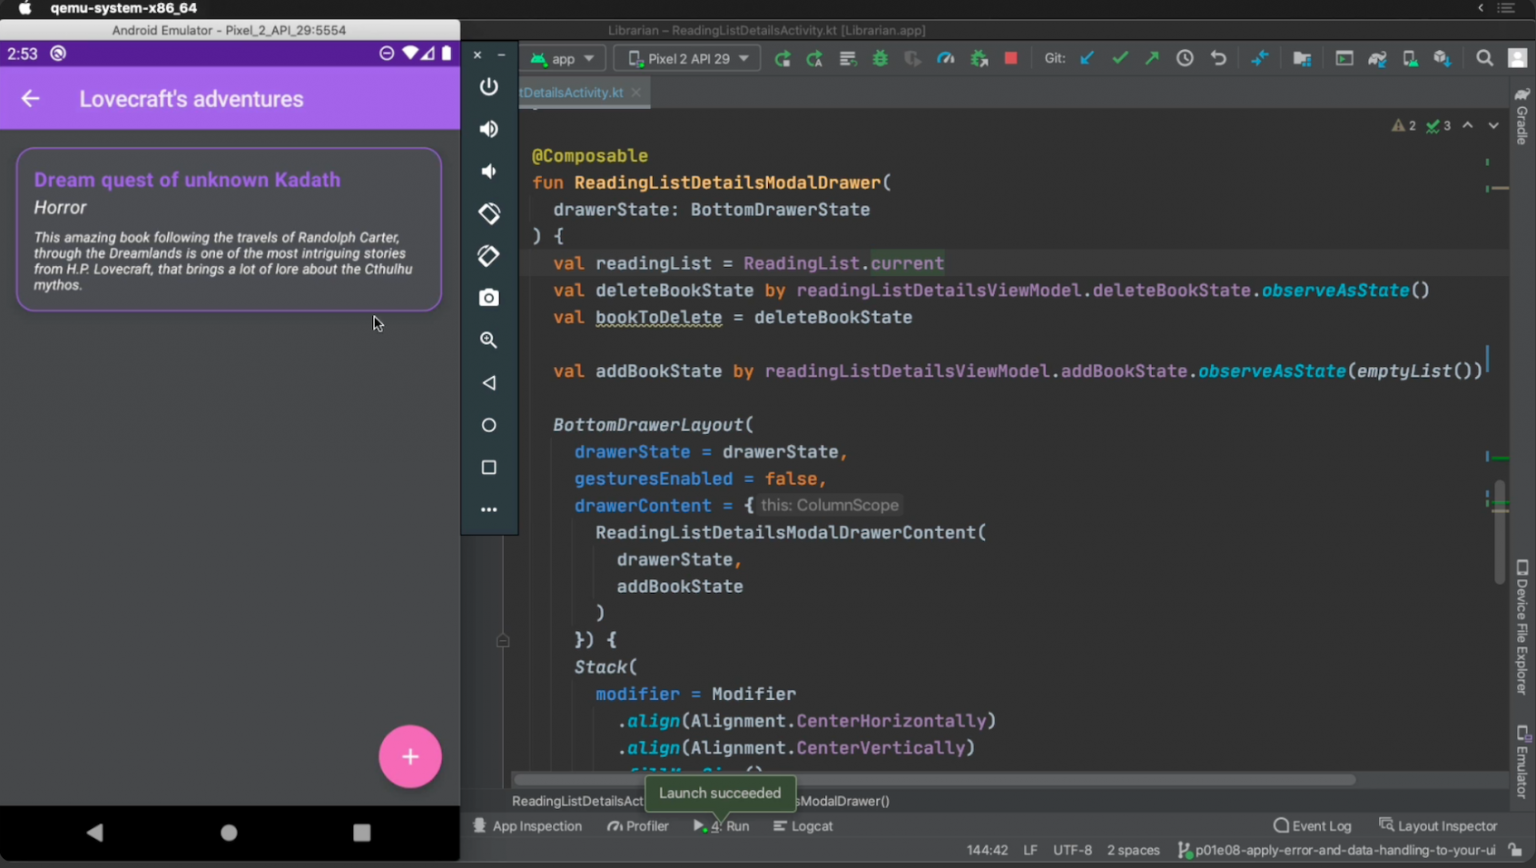This screenshot has height=868, width=1536.
Task: Click the Git commit checkmark
Action: tap(1120, 59)
